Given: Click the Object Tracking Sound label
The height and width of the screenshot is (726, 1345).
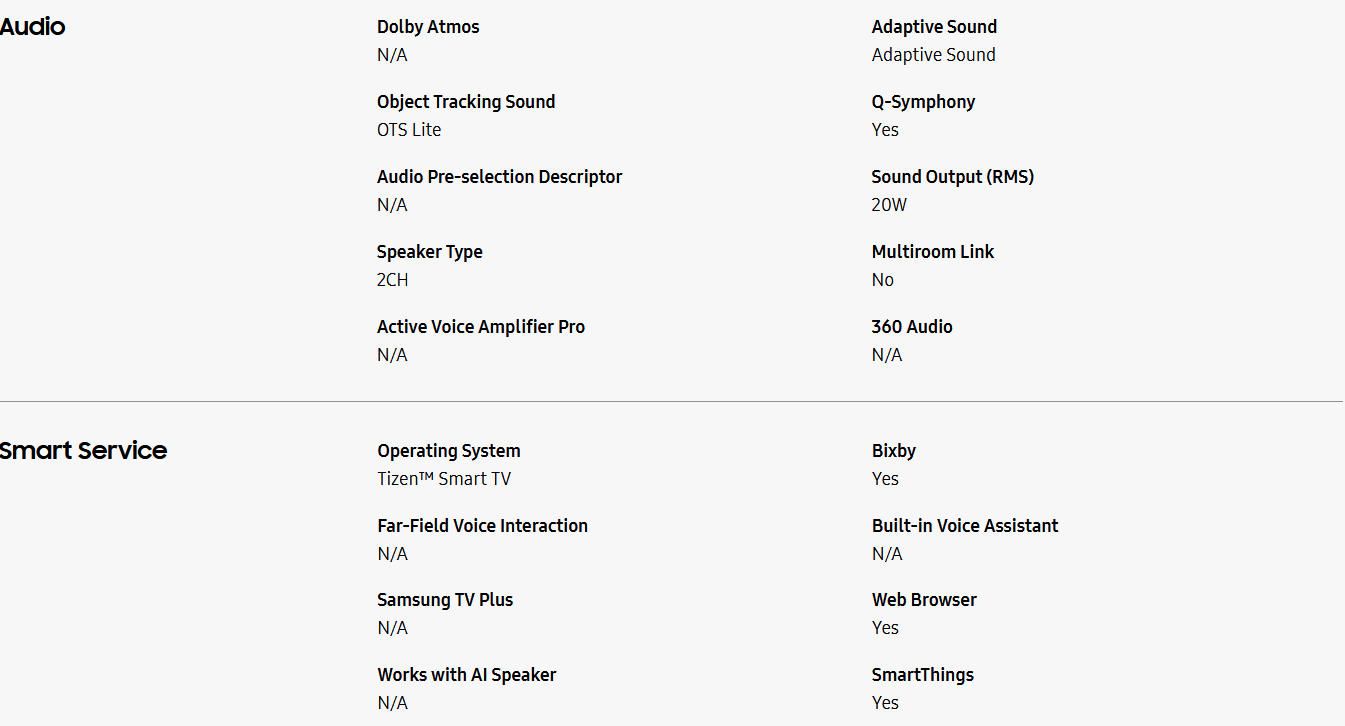Looking at the screenshot, I should (x=466, y=102).
